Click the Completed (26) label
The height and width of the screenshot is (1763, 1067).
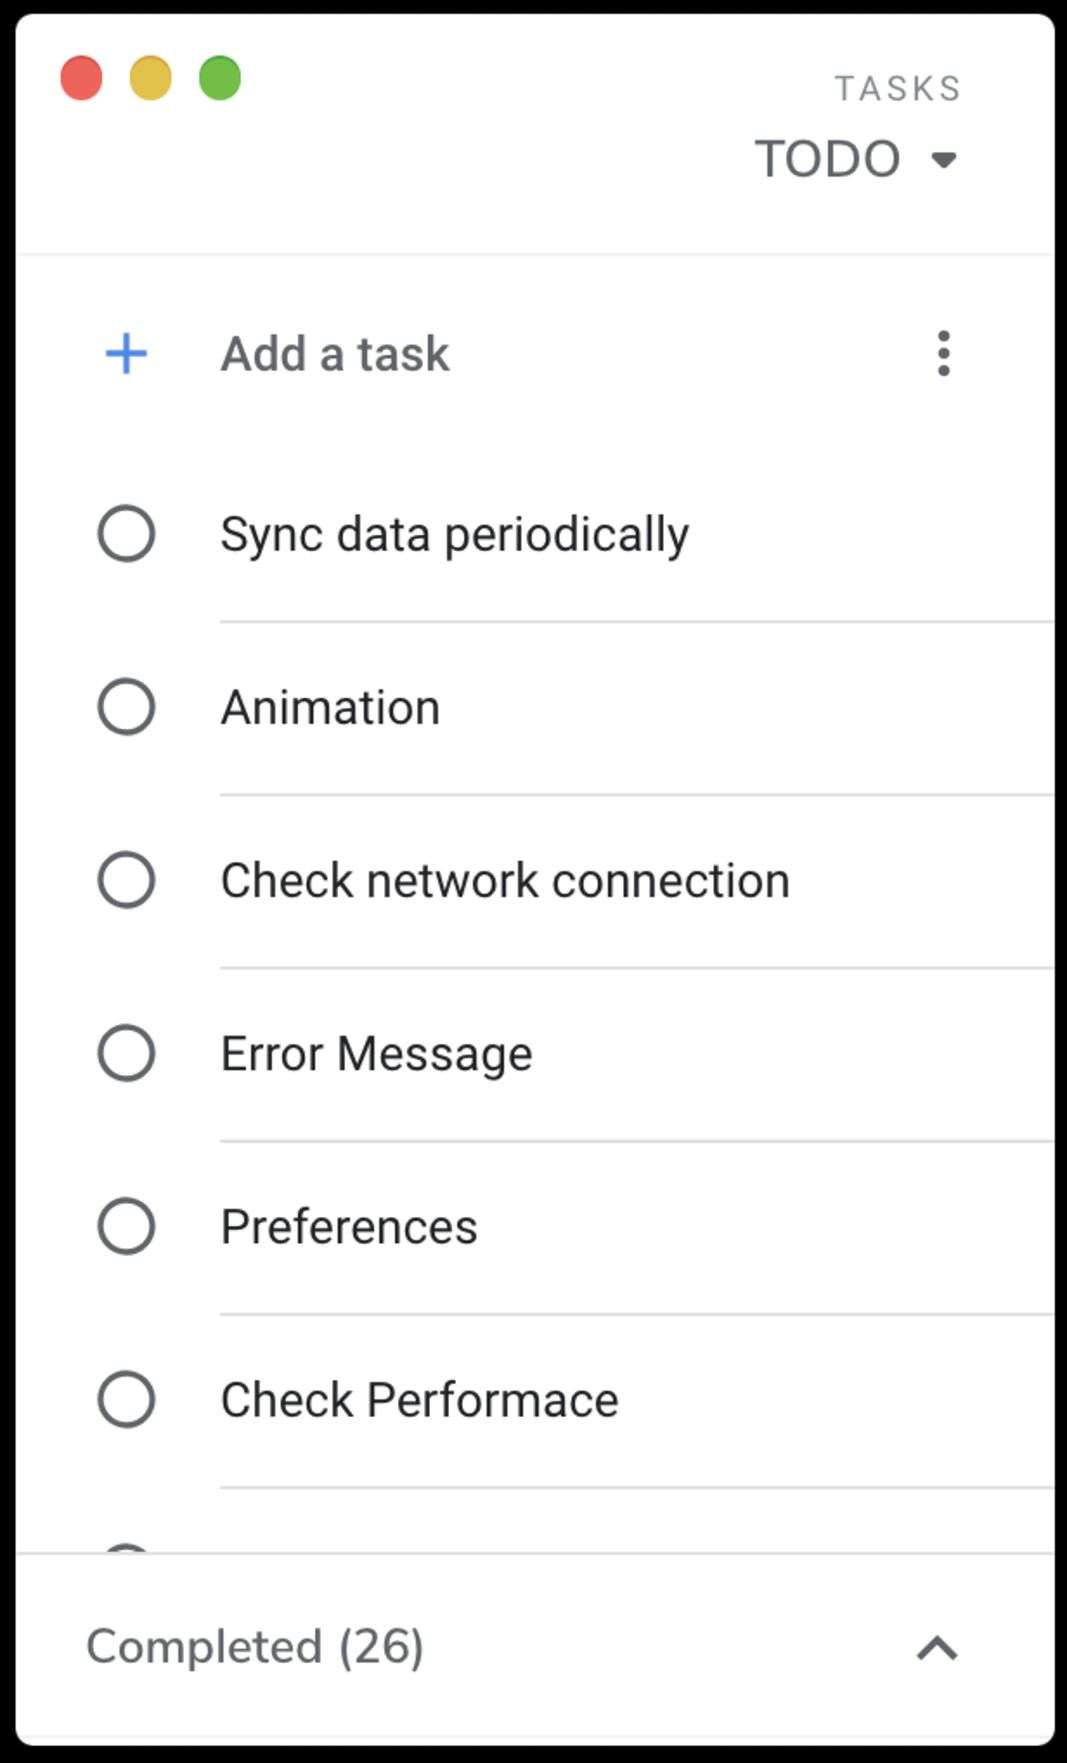[x=255, y=1647]
